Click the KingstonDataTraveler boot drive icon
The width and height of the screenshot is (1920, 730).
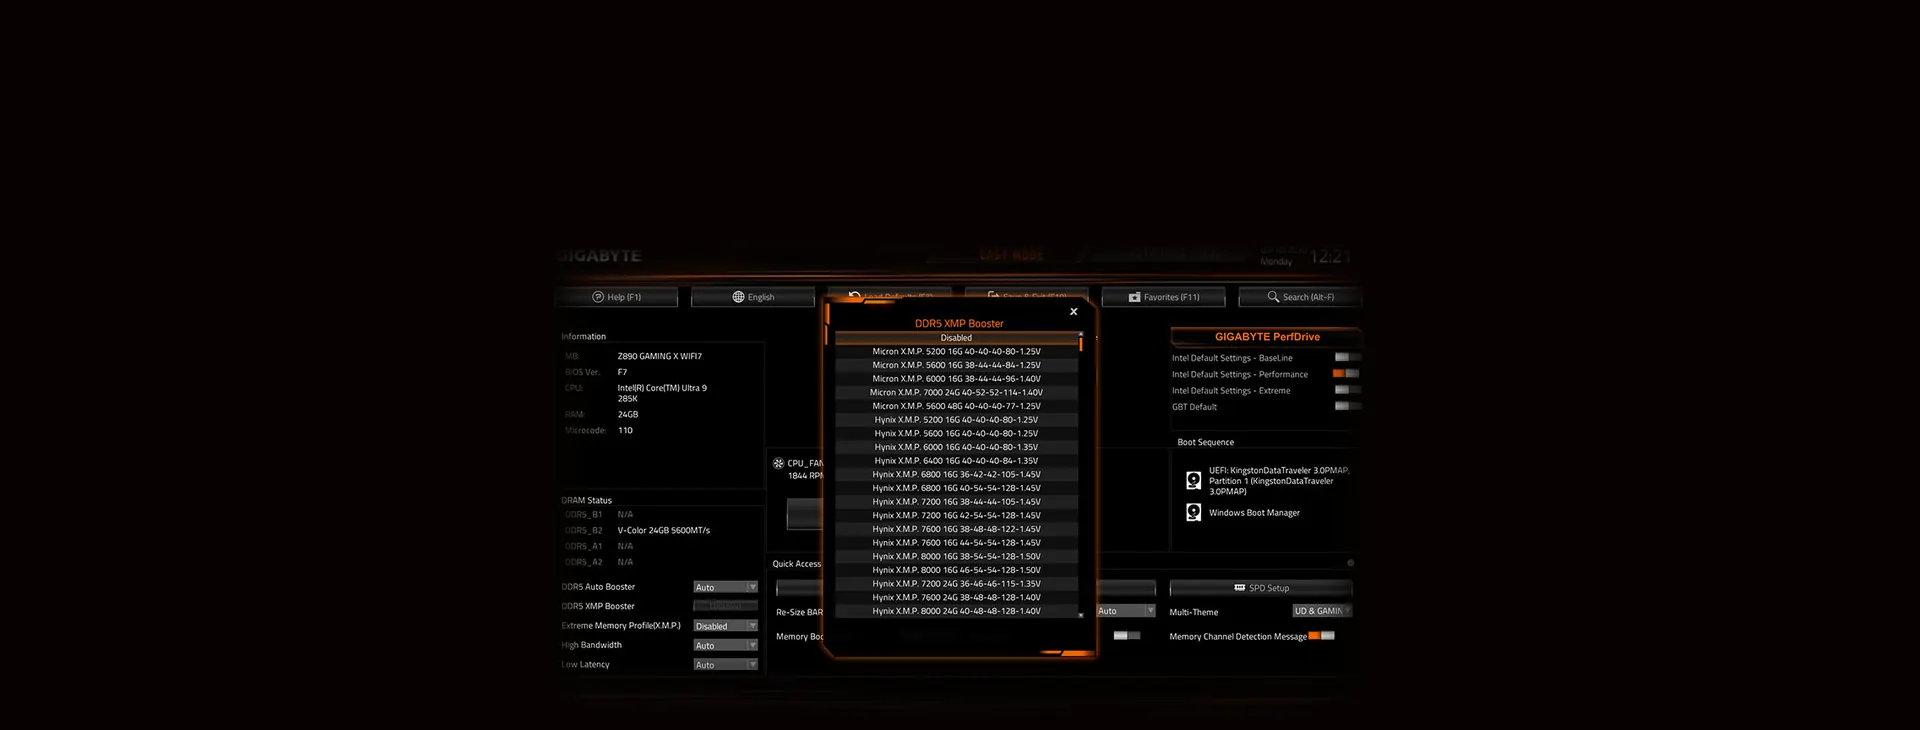[x=1193, y=481]
